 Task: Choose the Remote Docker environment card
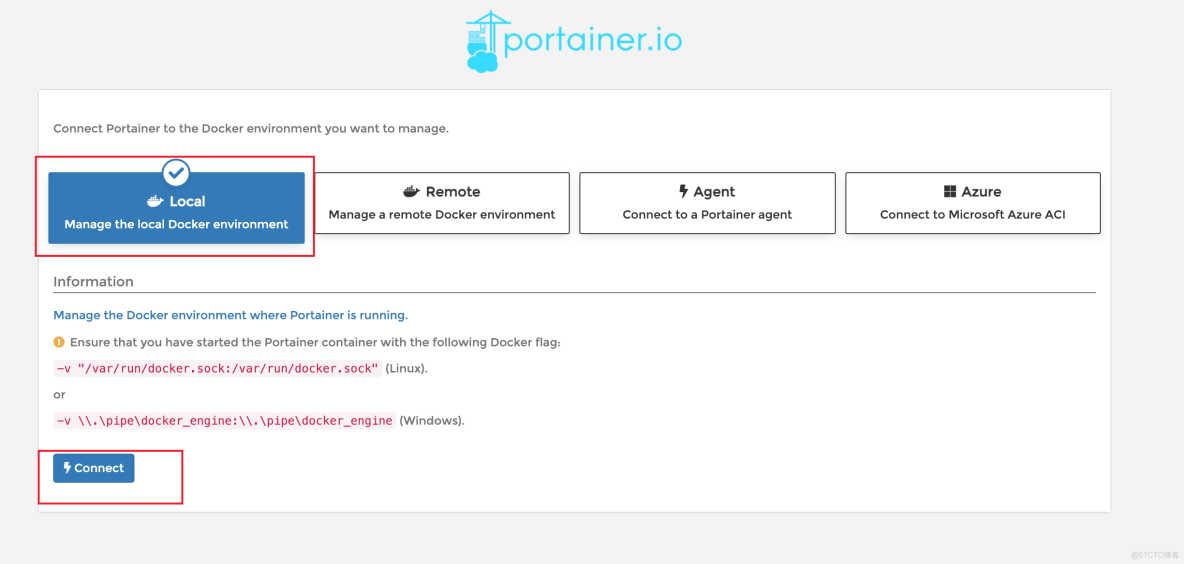point(442,203)
